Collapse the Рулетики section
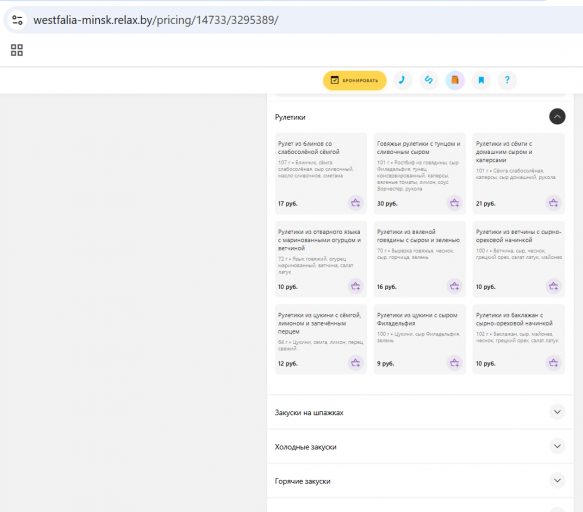 click(x=557, y=117)
